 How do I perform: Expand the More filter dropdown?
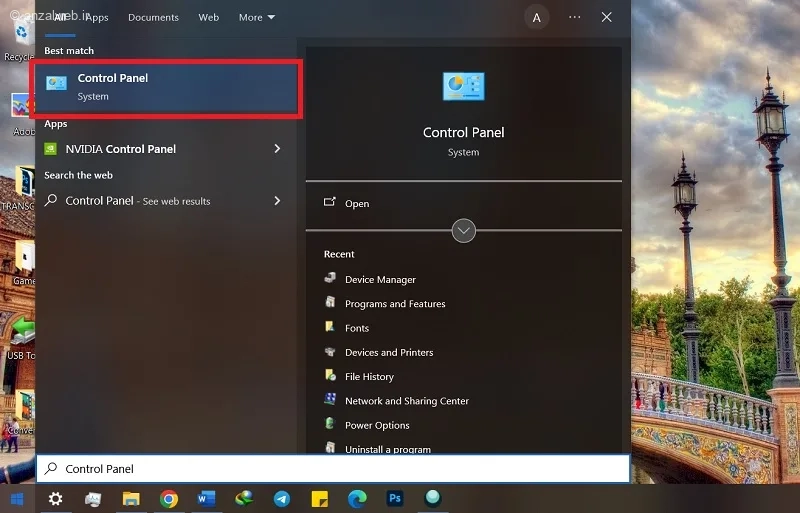[257, 17]
